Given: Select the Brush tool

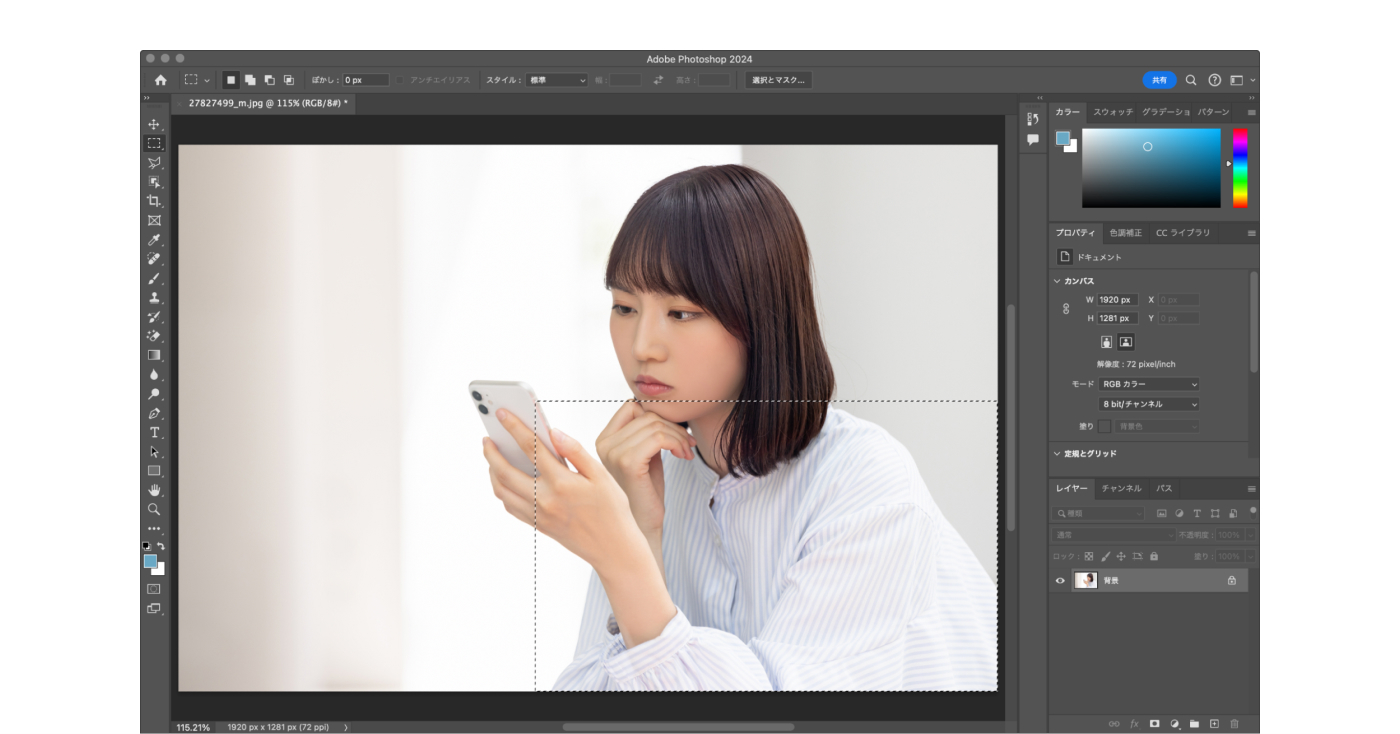Looking at the screenshot, I should [x=154, y=279].
